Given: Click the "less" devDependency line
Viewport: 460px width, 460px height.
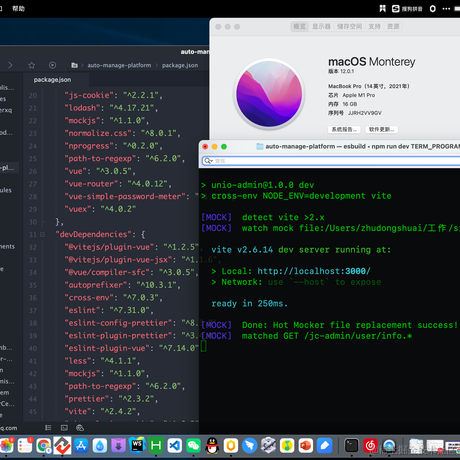Looking at the screenshot, I should 102,361.
